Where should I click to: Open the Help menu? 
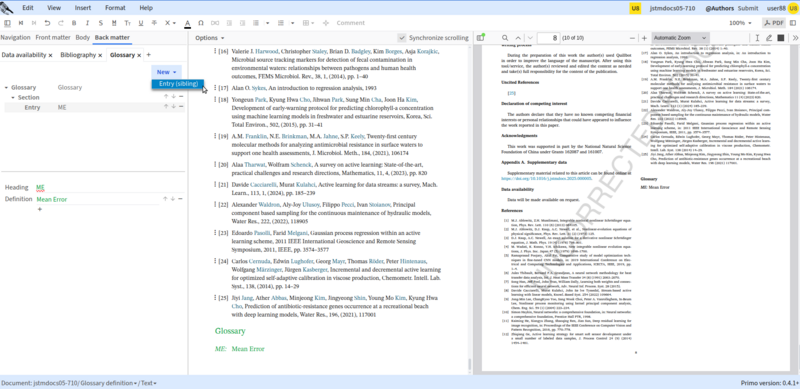click(x=146, y=8)
